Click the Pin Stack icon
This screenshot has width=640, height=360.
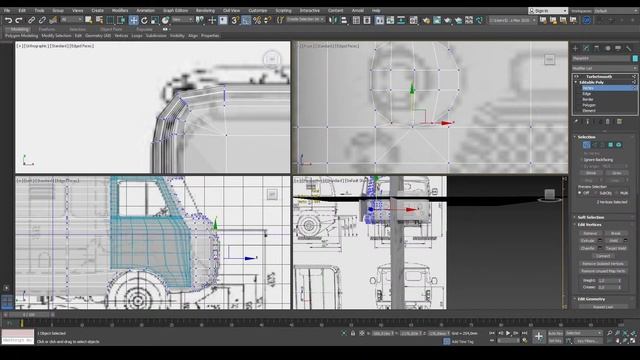pyautogui.click(x=576, y=122)
